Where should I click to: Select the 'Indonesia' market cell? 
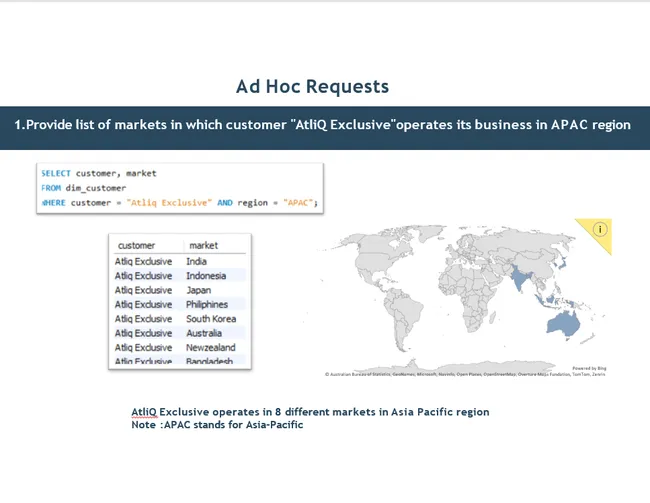pos(206,276)
